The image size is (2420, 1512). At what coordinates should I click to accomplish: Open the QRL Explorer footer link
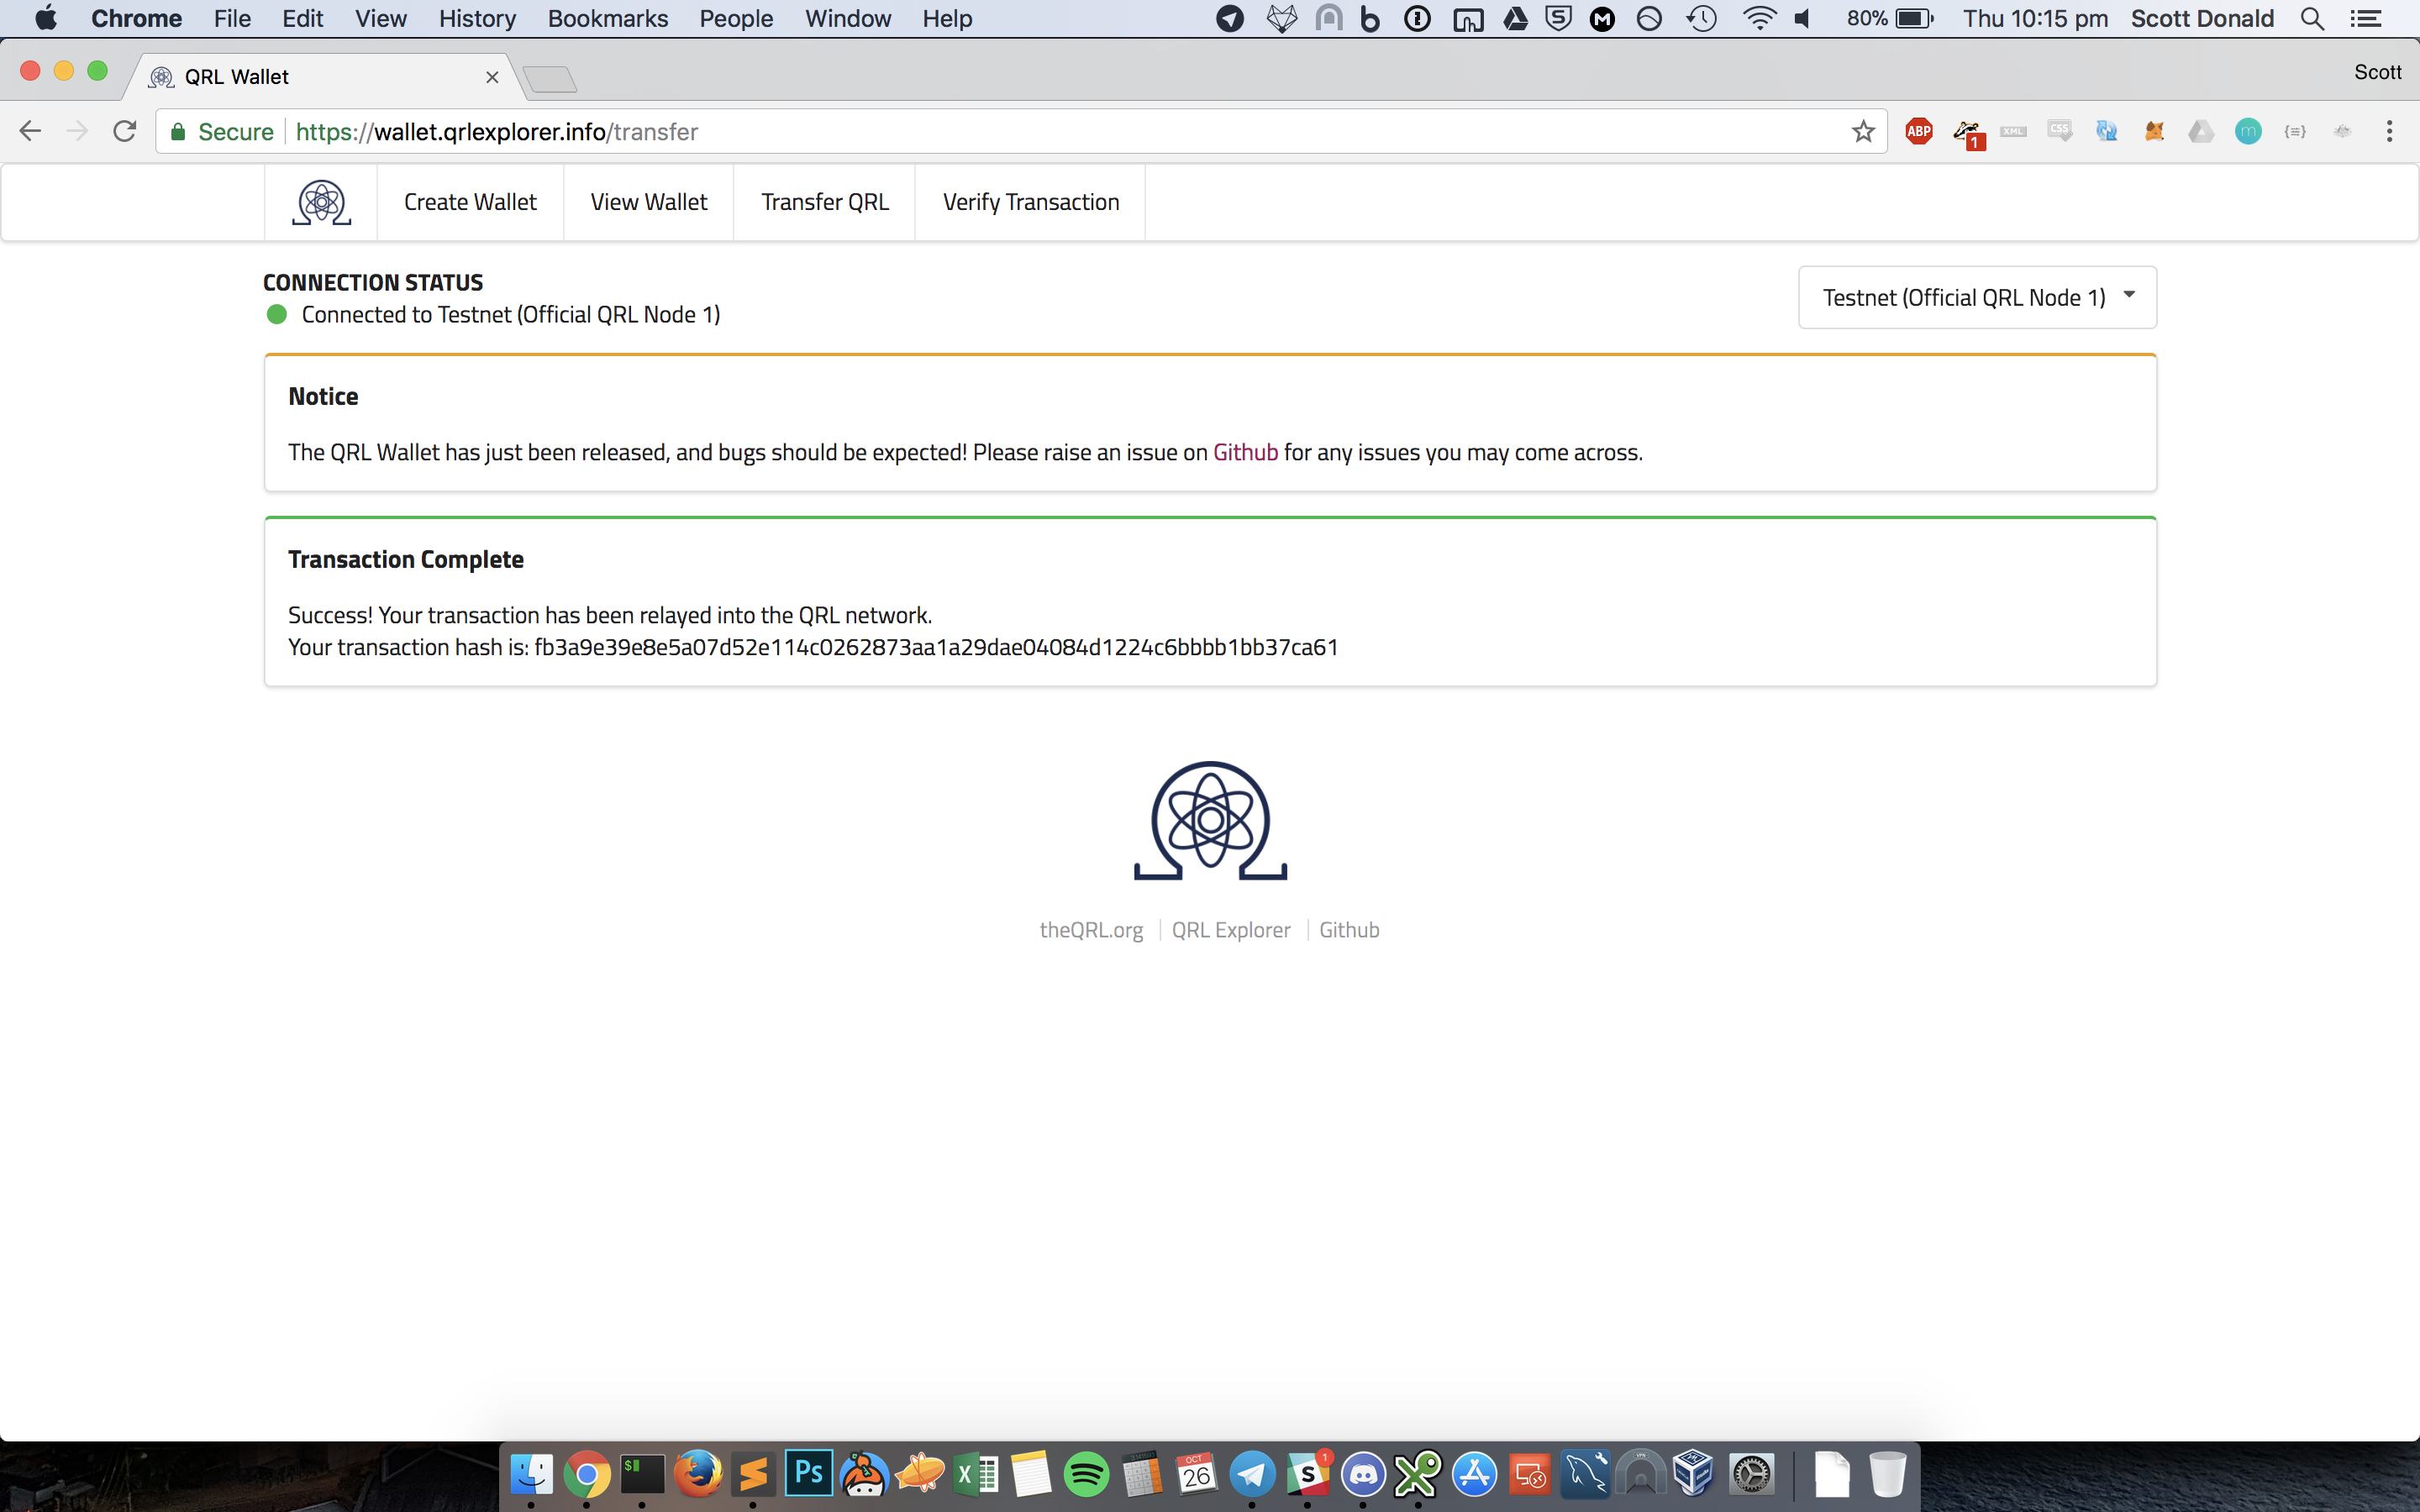point(1231,930)
